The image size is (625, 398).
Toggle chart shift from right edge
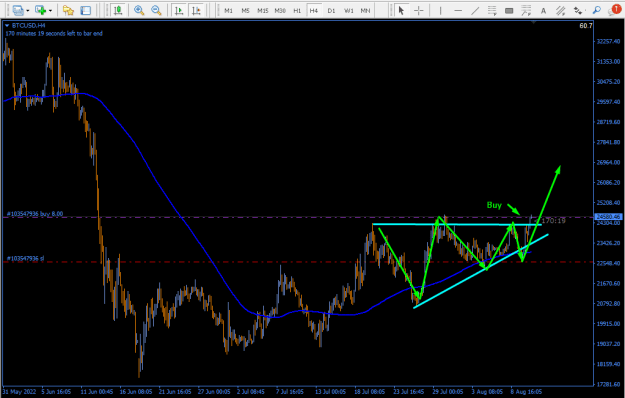coord(196,10)
